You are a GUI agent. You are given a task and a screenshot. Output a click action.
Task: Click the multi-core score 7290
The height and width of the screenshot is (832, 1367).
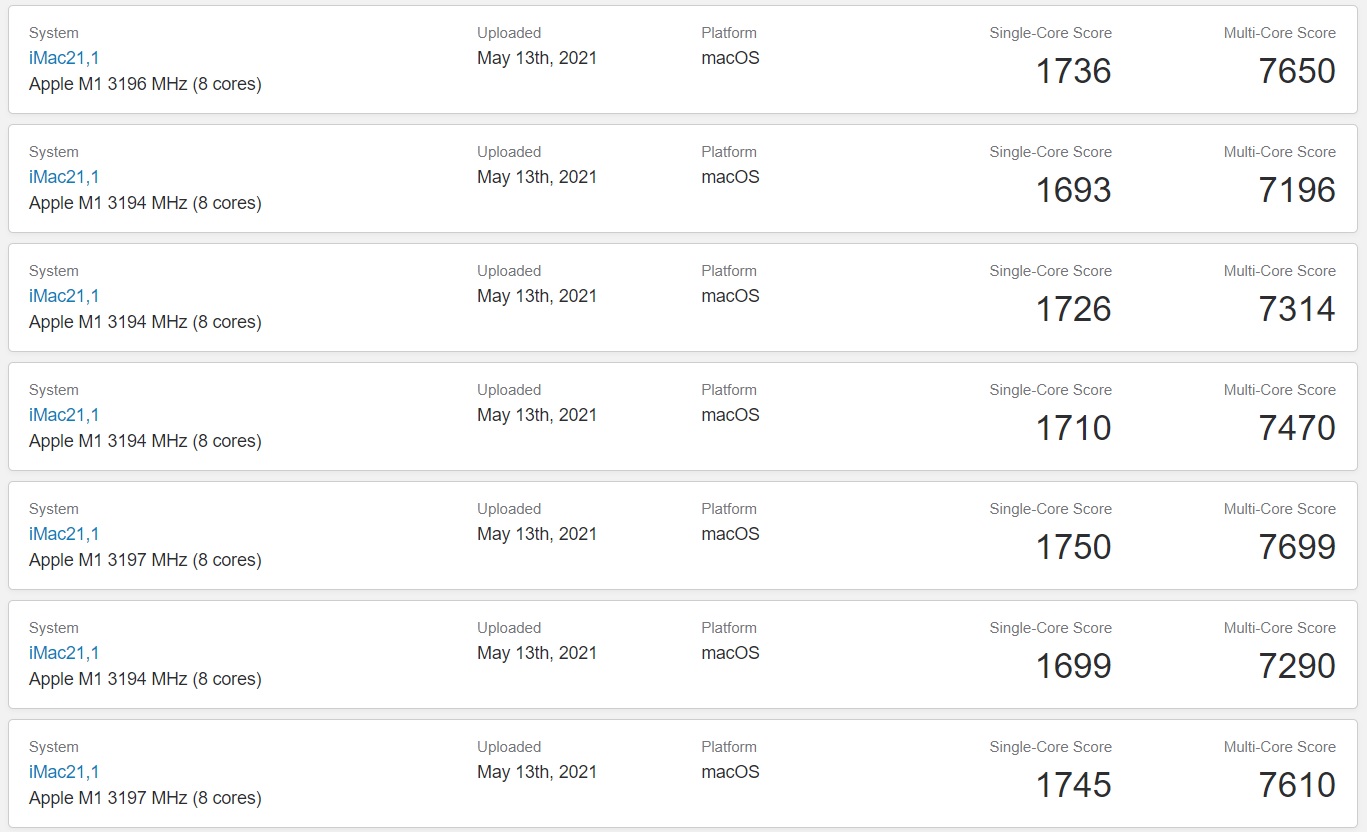[x=1297, y=666]
